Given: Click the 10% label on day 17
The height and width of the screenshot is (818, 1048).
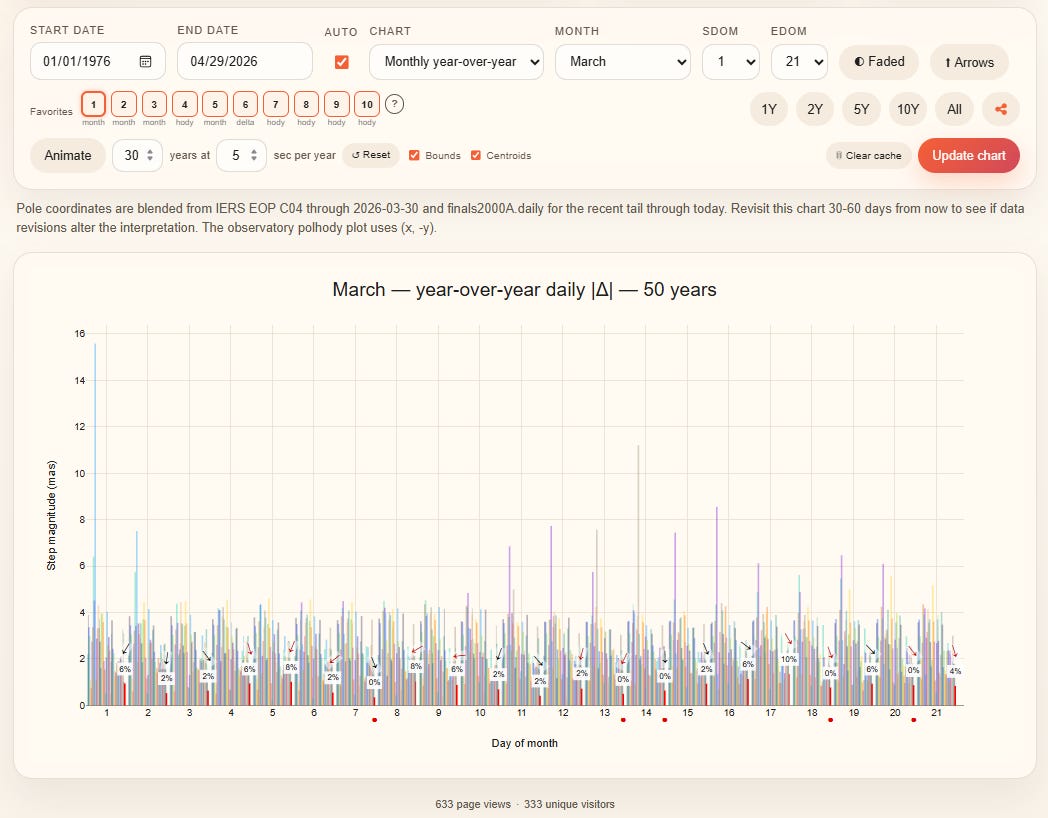Looking at the screenshot, I should [x=789, y=659].
